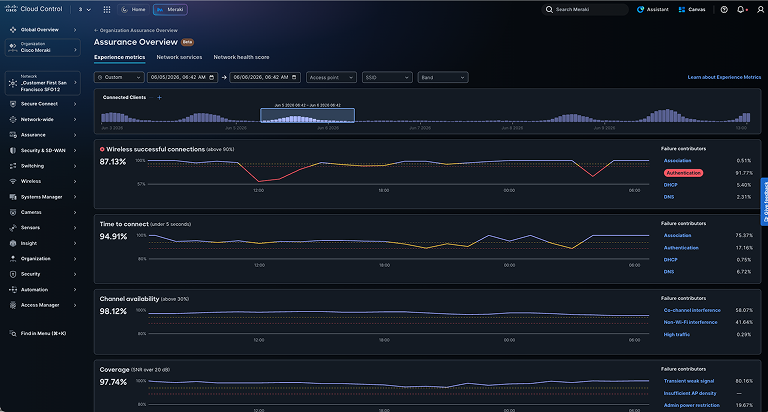Open Non-Wi-Fi interference contributor link
Viewport: 768px width, 412px height.
(690, 322)
